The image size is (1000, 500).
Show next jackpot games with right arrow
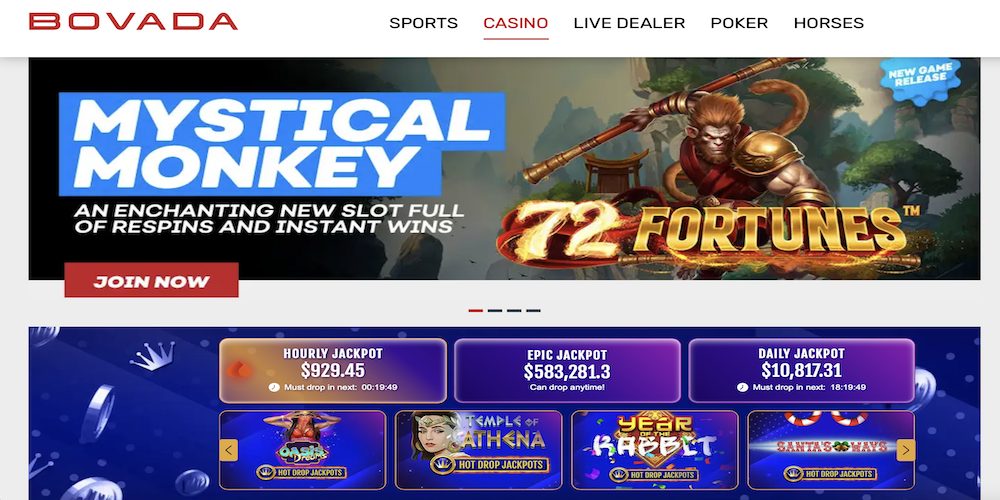coord(906,450)
